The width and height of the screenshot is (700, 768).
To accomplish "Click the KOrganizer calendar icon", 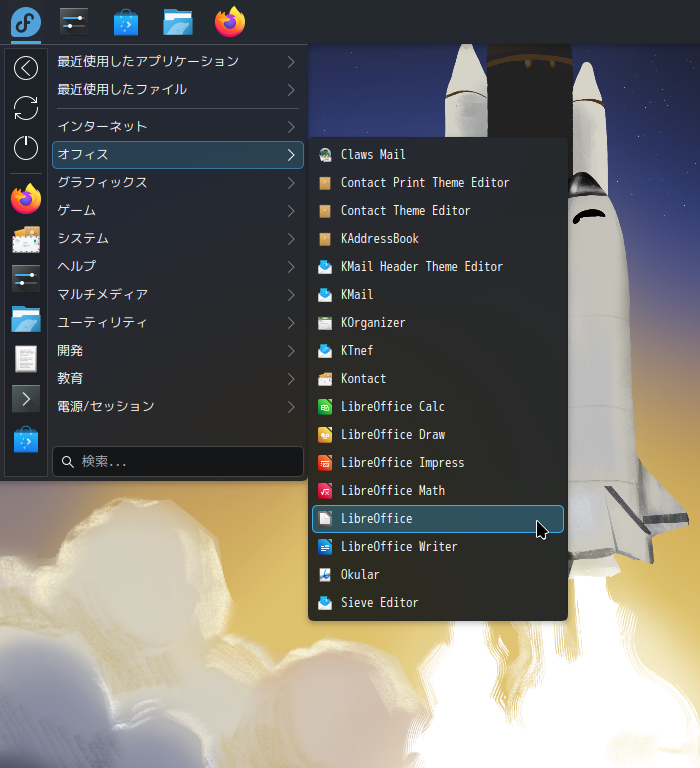I will pos(325,323).
